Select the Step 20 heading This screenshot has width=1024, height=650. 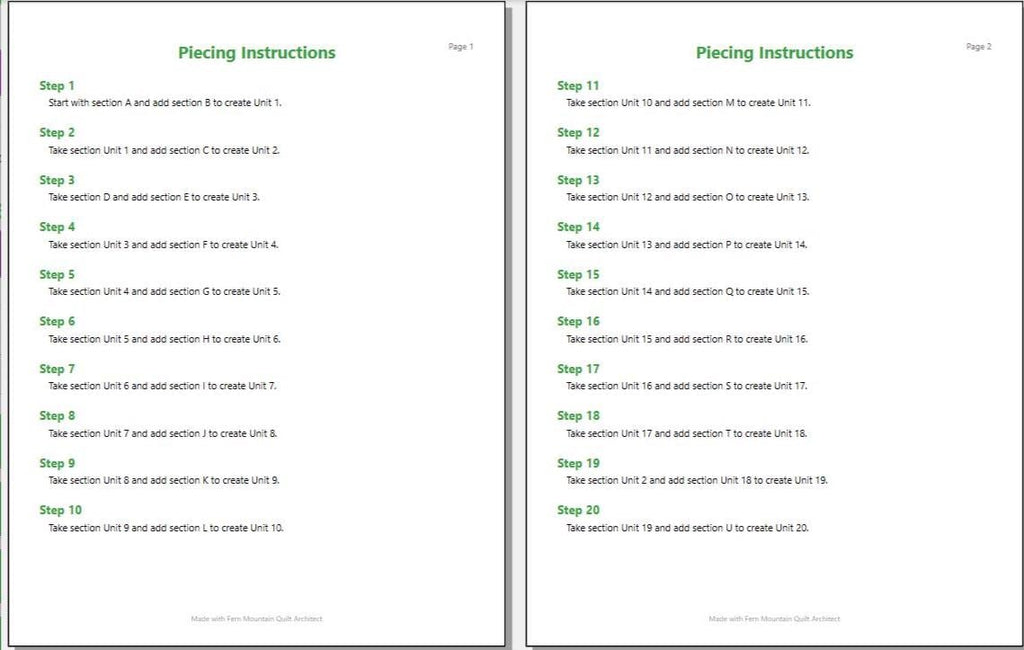coord(578,510)
